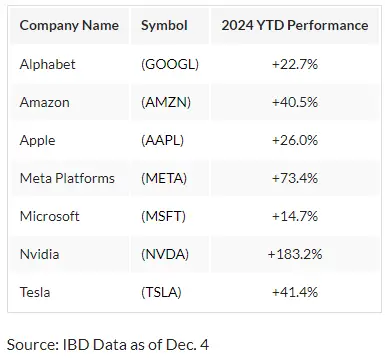385x360 pixels.
Task: Click Apple's +26.0% performance value
Action: 295,140
